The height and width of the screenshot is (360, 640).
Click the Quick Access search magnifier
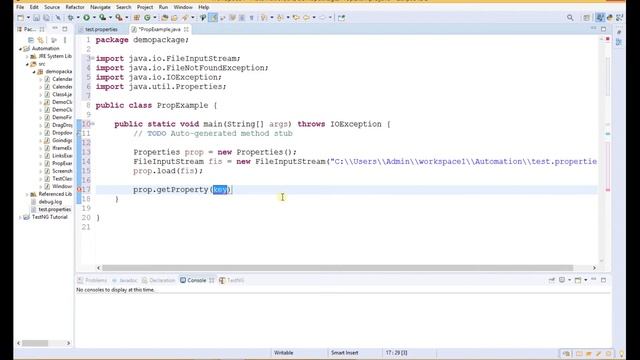(x=570, y=18)
